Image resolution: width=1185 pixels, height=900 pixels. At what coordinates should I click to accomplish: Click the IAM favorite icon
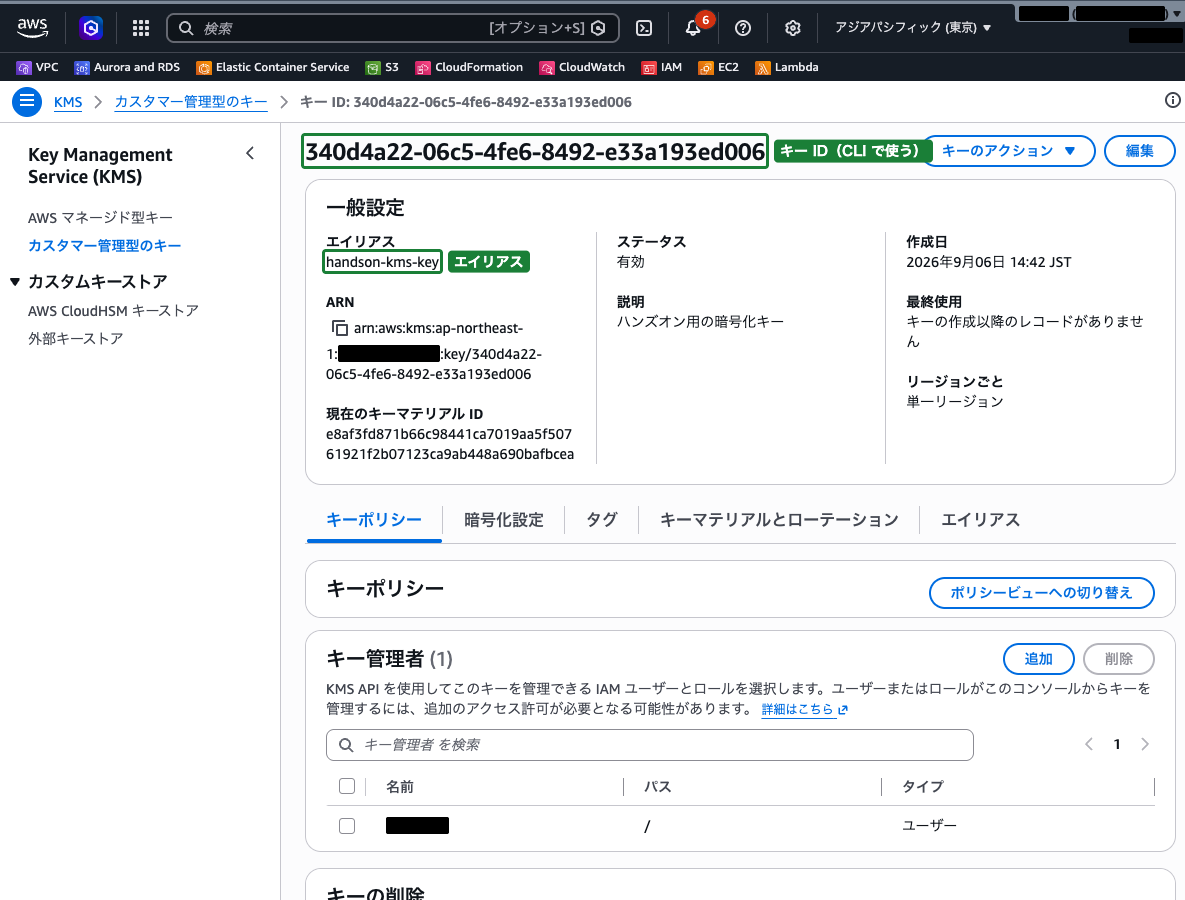[x=648, y=68]
